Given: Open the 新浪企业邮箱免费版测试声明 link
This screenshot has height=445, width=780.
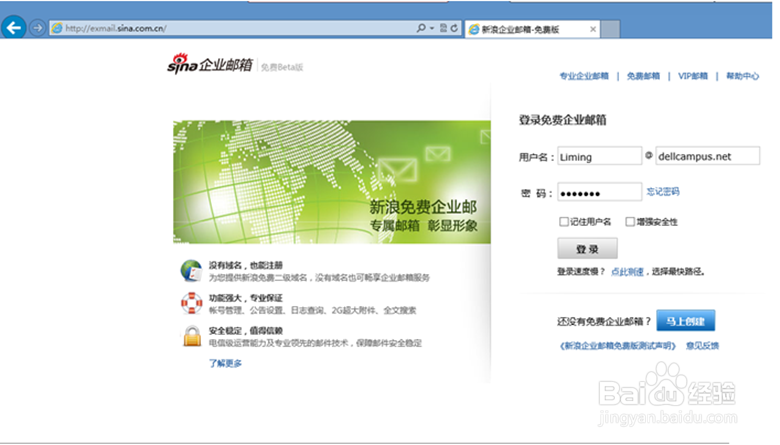Looking at the screenshot, I should (617, 346).
